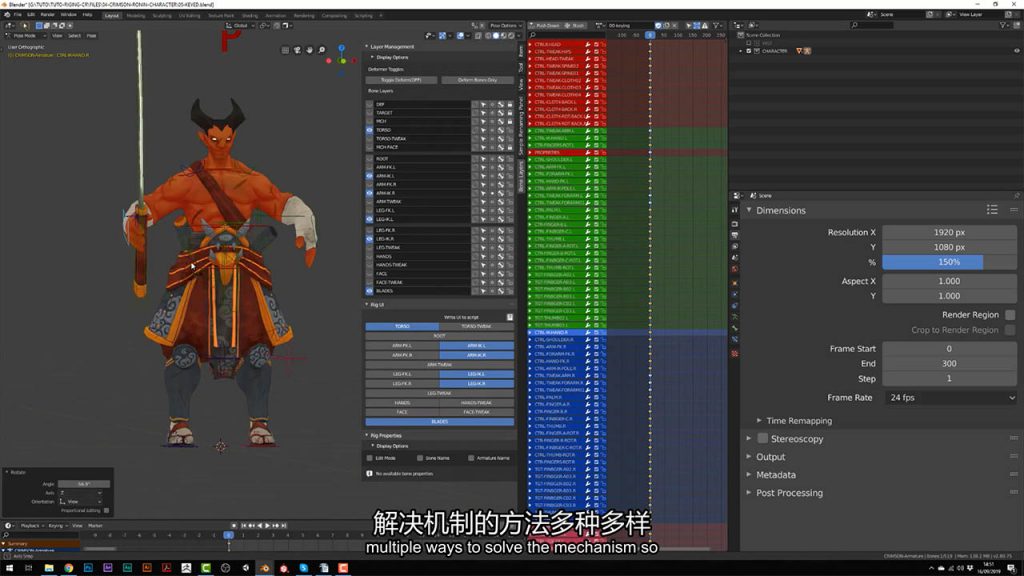The image size is (1024, 576).
Task: Click the select cursor tool icon in header
Action: tap(25, 25)
